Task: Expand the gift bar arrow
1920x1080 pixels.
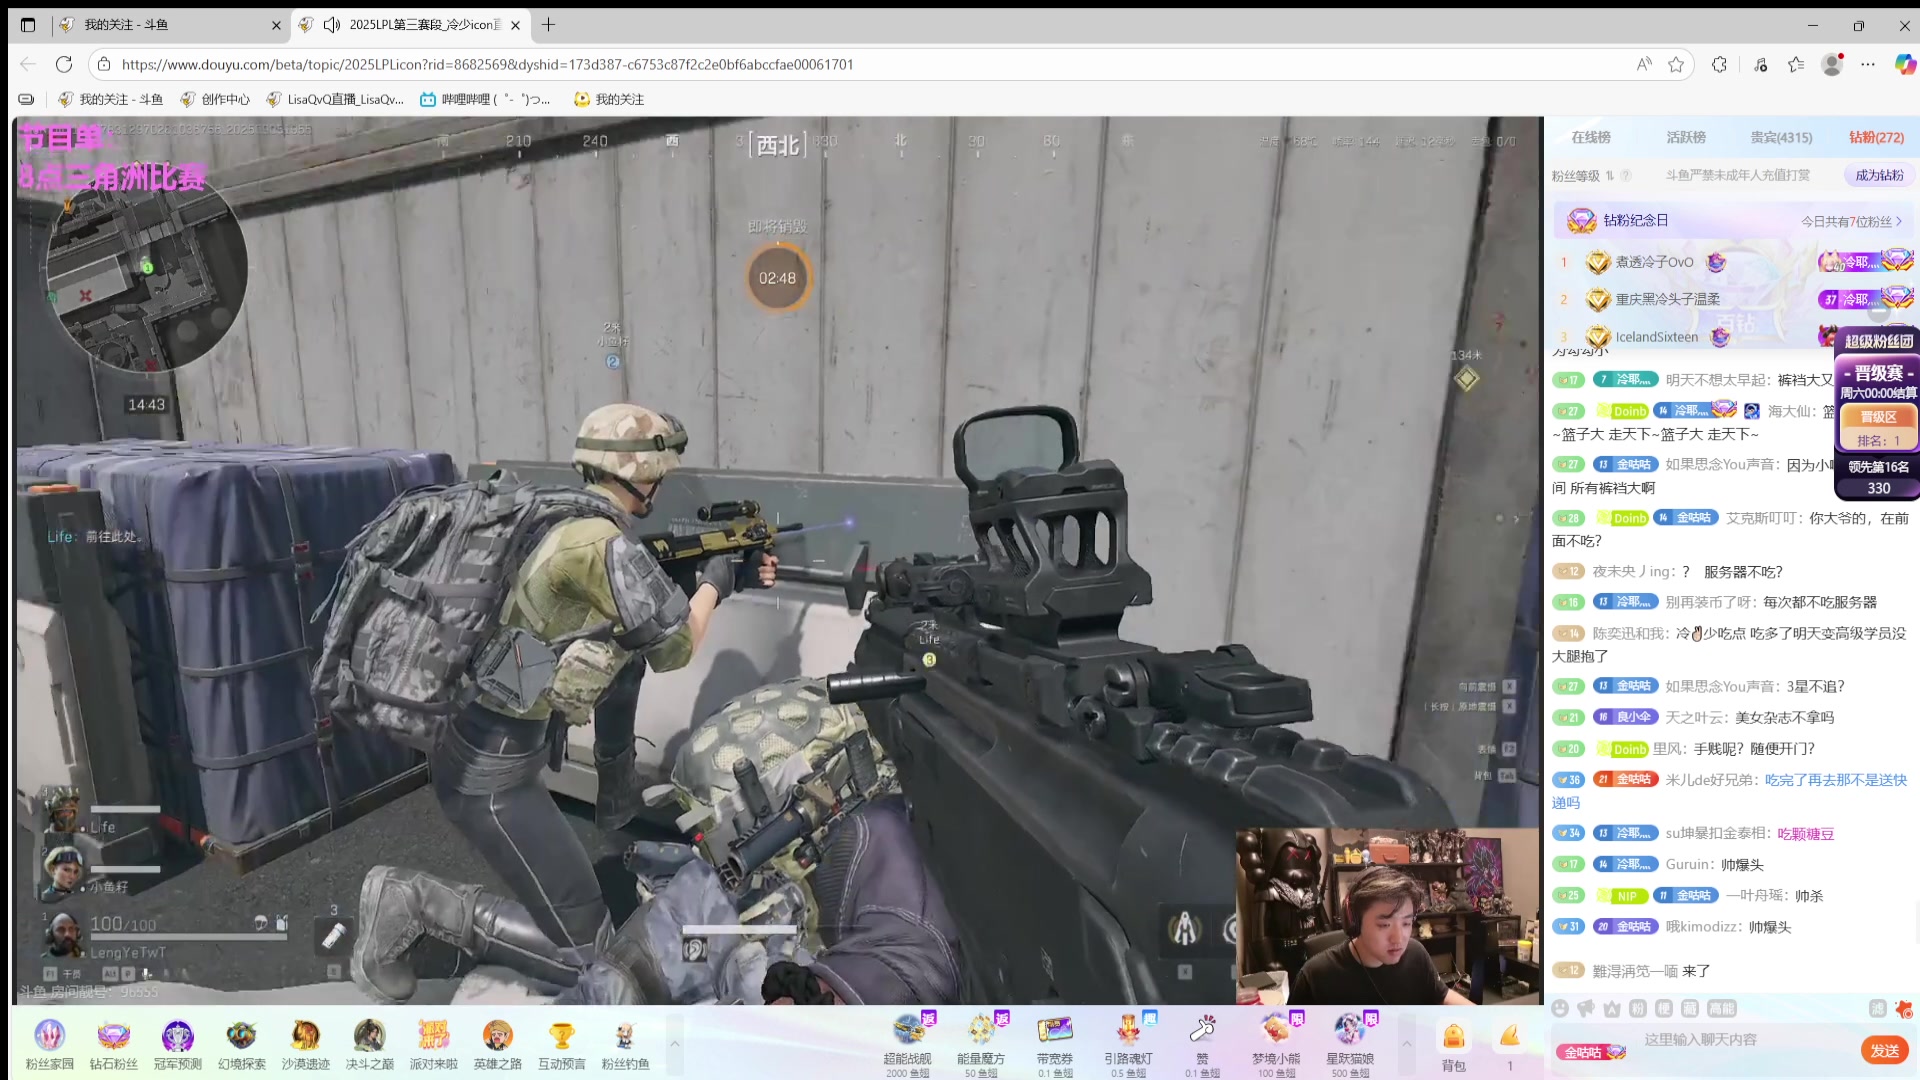Action: click(1406, 1043)
